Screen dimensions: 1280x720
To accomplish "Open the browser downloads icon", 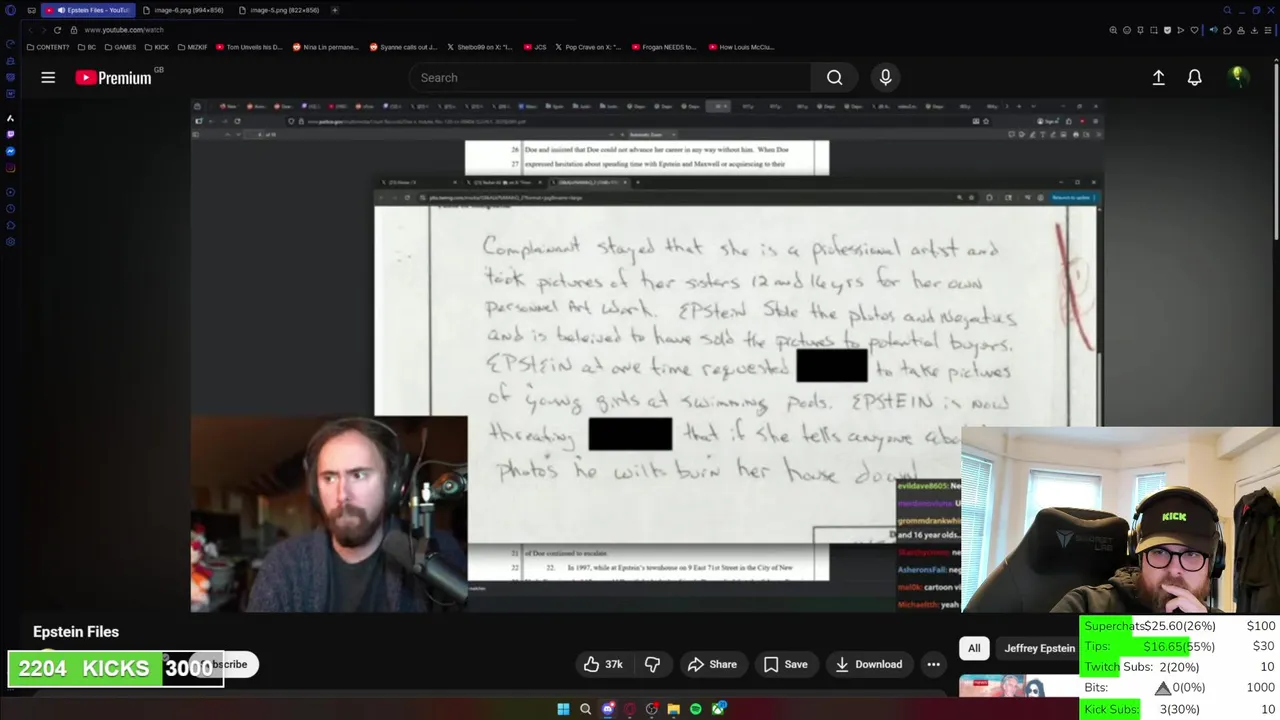I will pyautogui.click(x=1254, y=30).
